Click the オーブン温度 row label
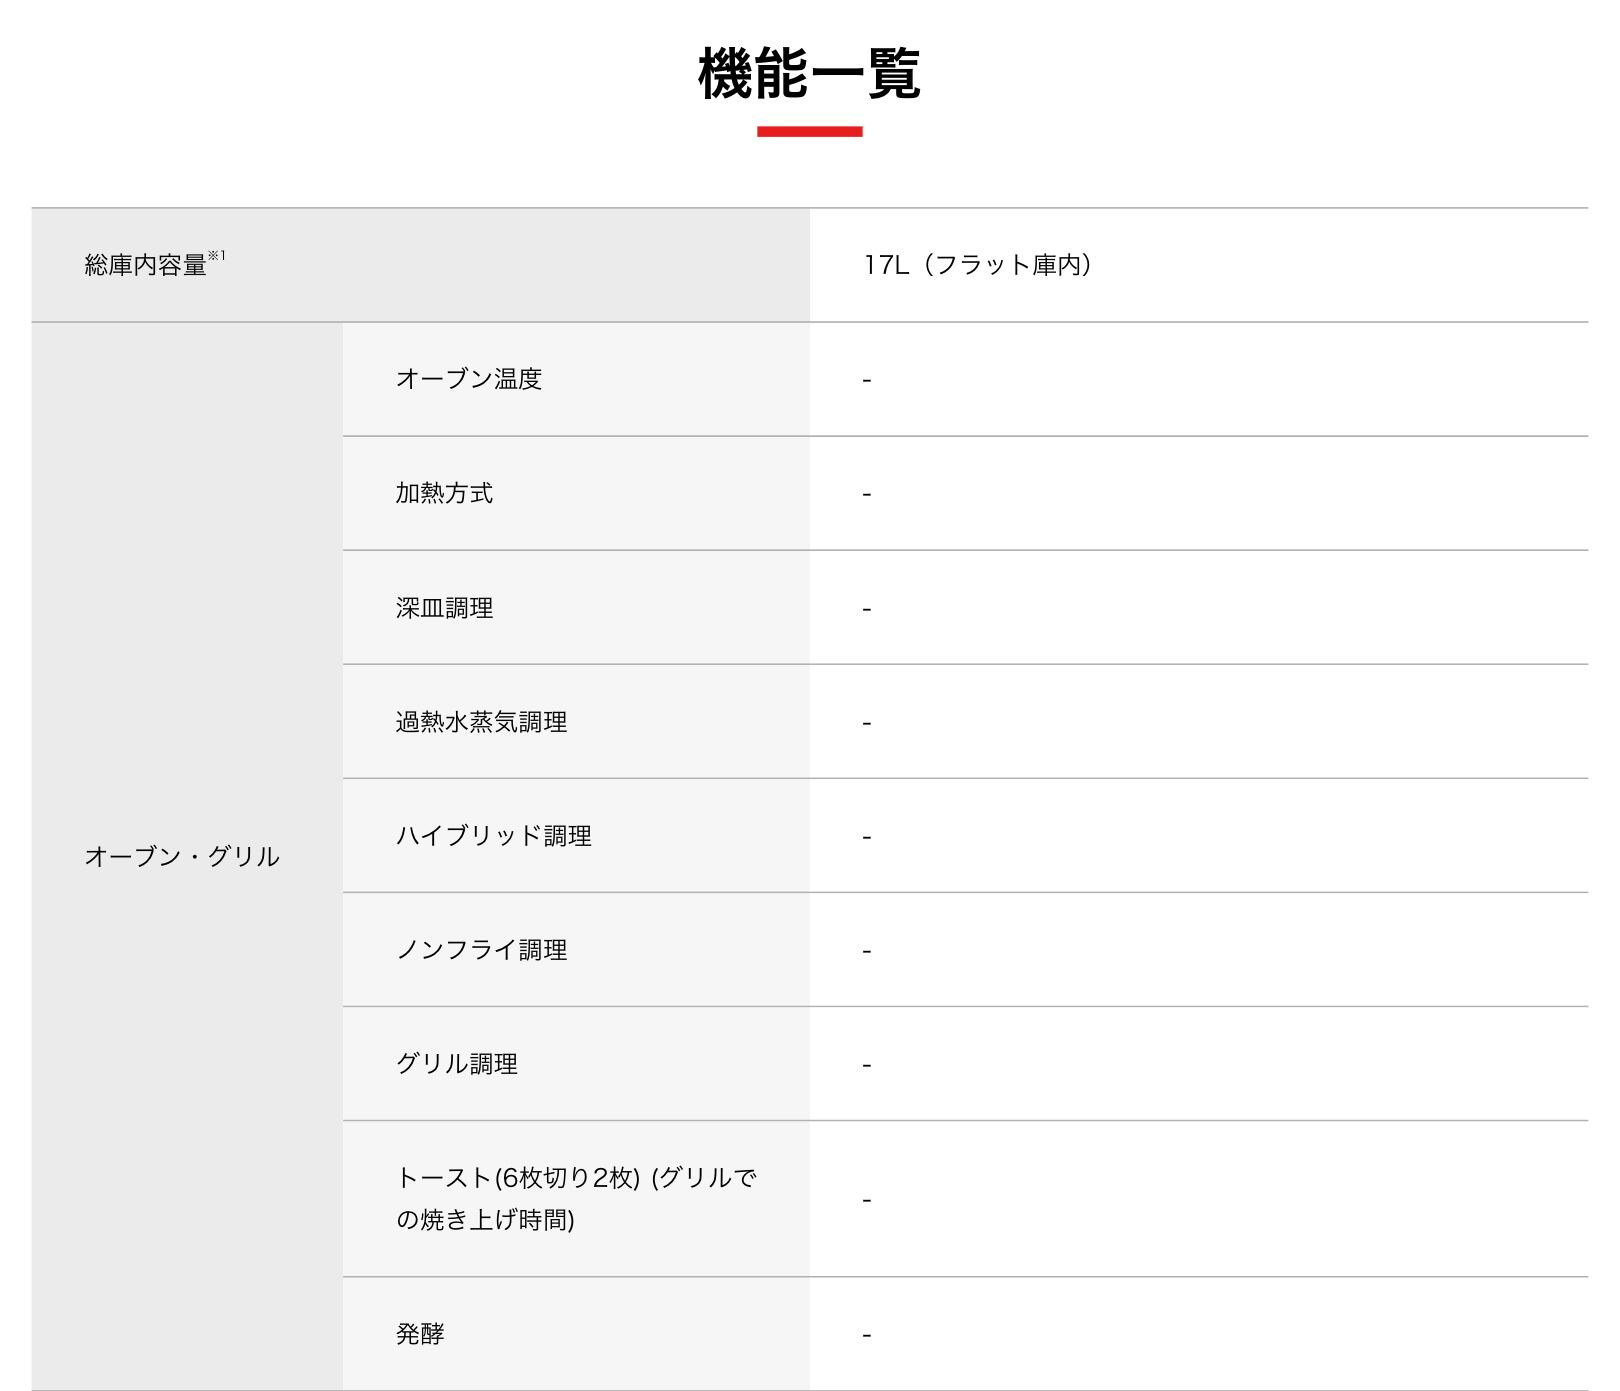Image resolution: width=1620 pixels, height=1391 pixels. (x=469, y=379)
